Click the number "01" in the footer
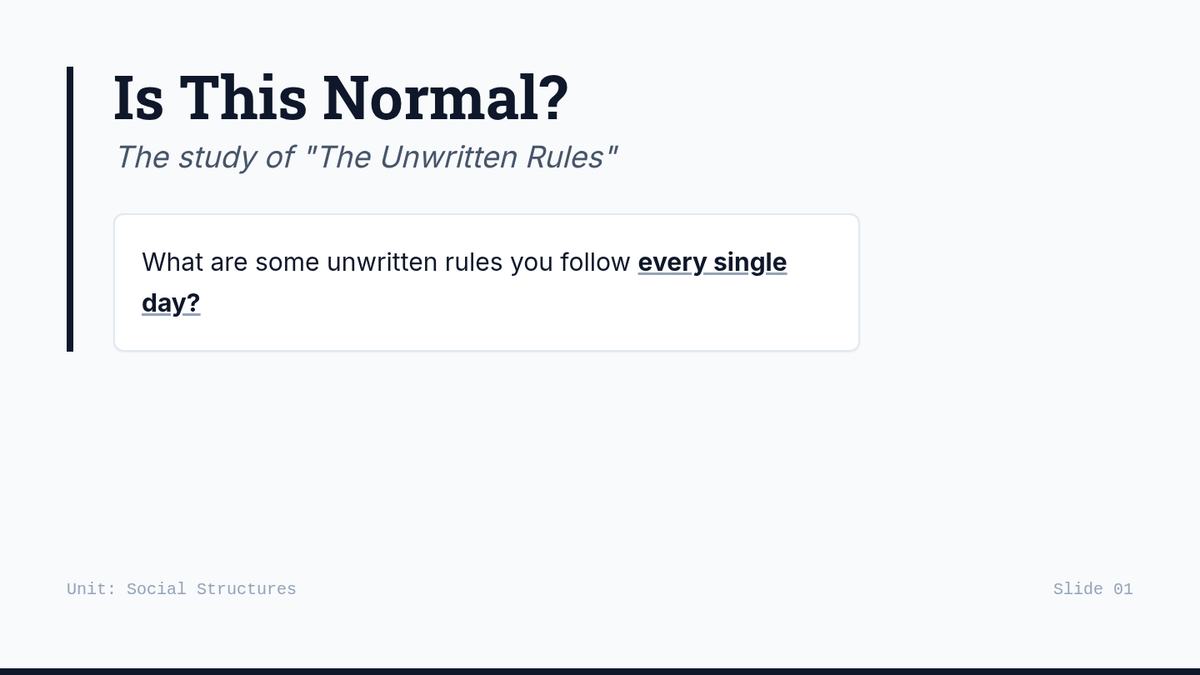 point(1123,589)
